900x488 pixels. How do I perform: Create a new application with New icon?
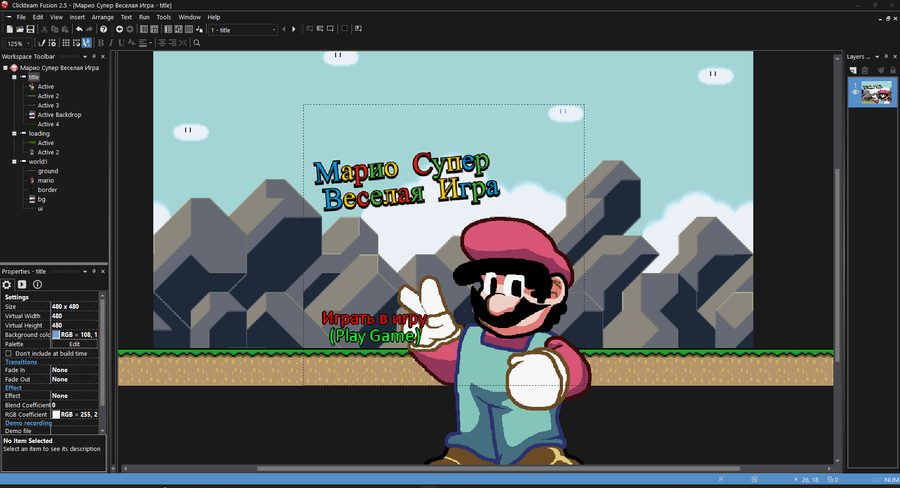pos(9,29)
